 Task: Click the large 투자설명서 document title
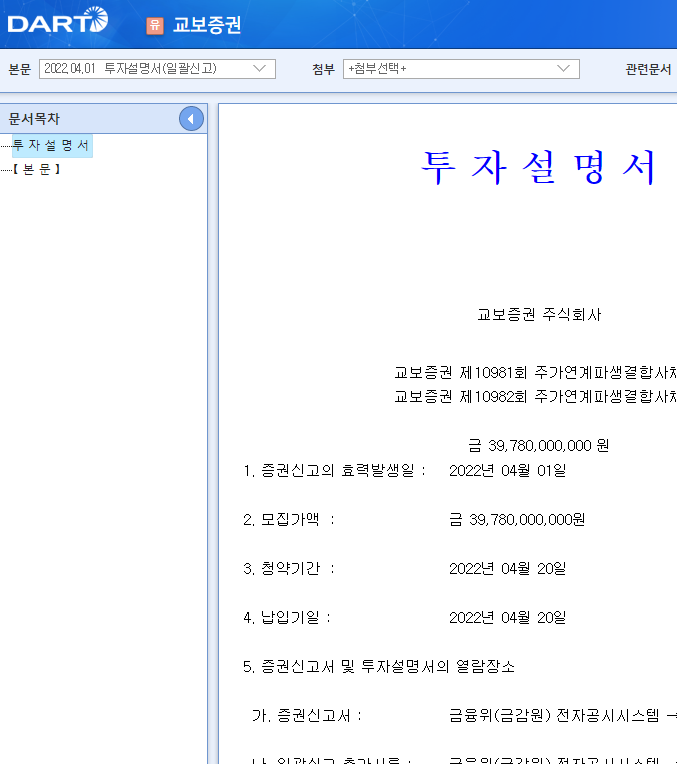[539, 167]
